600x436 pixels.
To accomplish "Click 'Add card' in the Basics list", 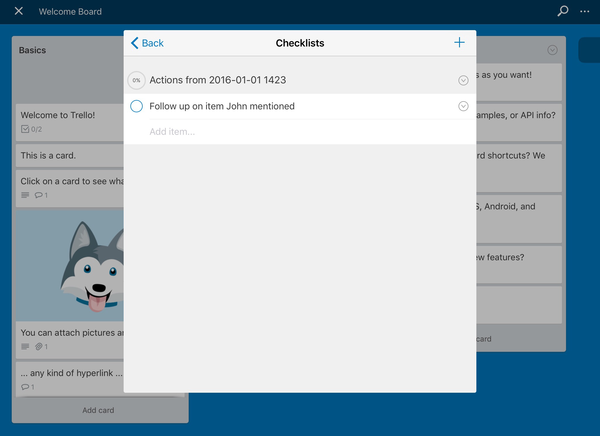I will (98, 410).
